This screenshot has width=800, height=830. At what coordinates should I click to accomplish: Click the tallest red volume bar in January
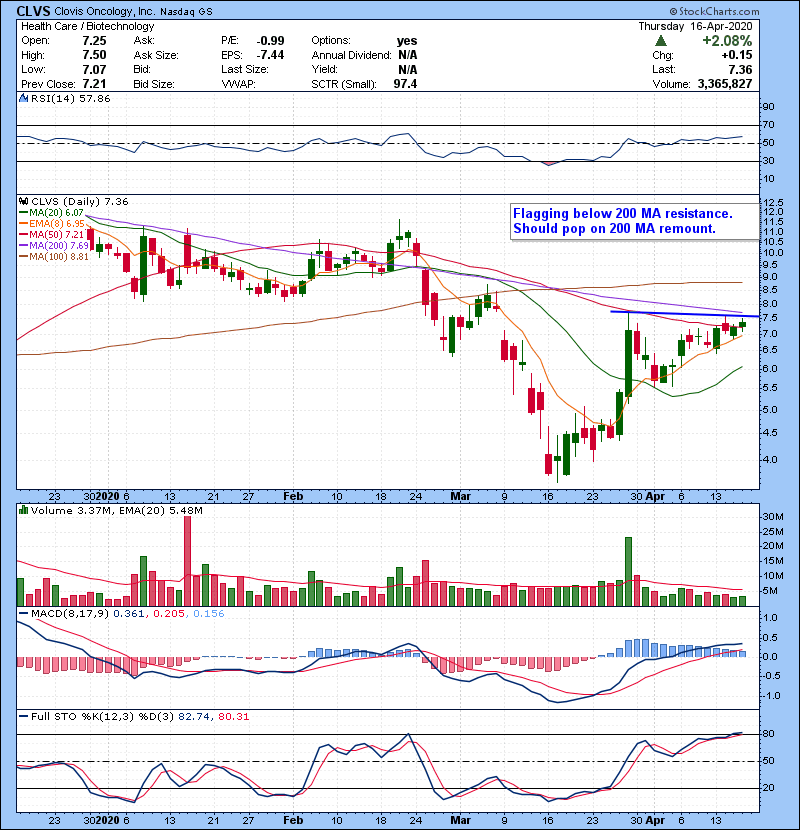coord(187,561)
